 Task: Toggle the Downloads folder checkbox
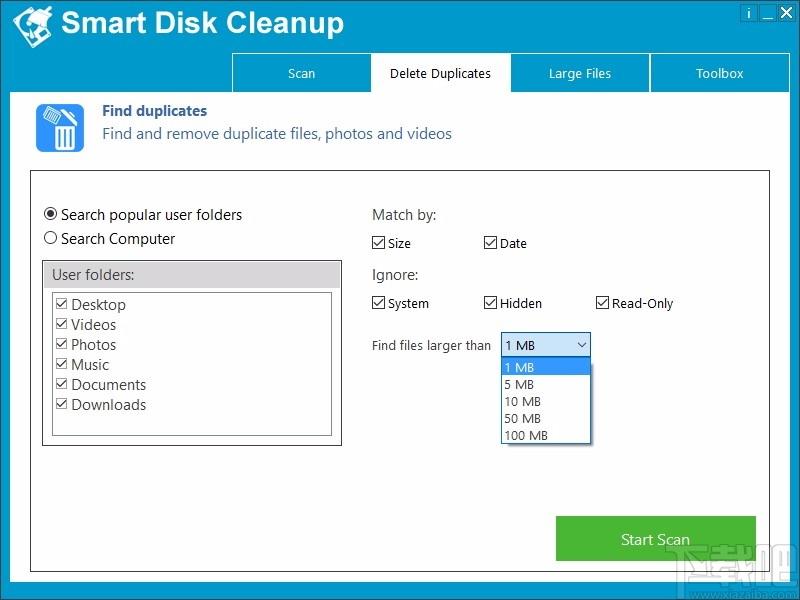pyautogui.click(x=62, y=404)
